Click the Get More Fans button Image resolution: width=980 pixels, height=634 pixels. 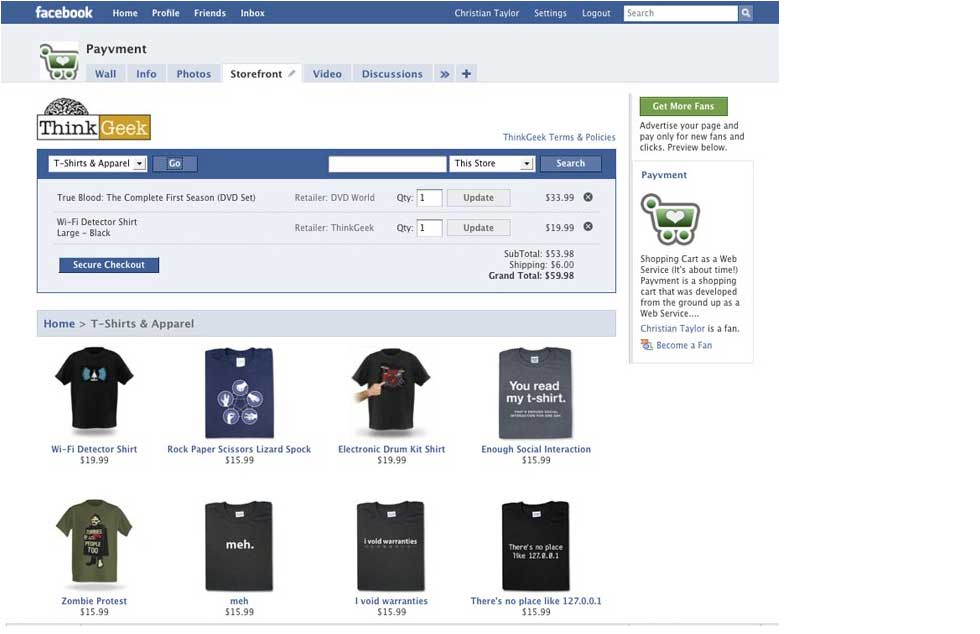pos(683,106)
